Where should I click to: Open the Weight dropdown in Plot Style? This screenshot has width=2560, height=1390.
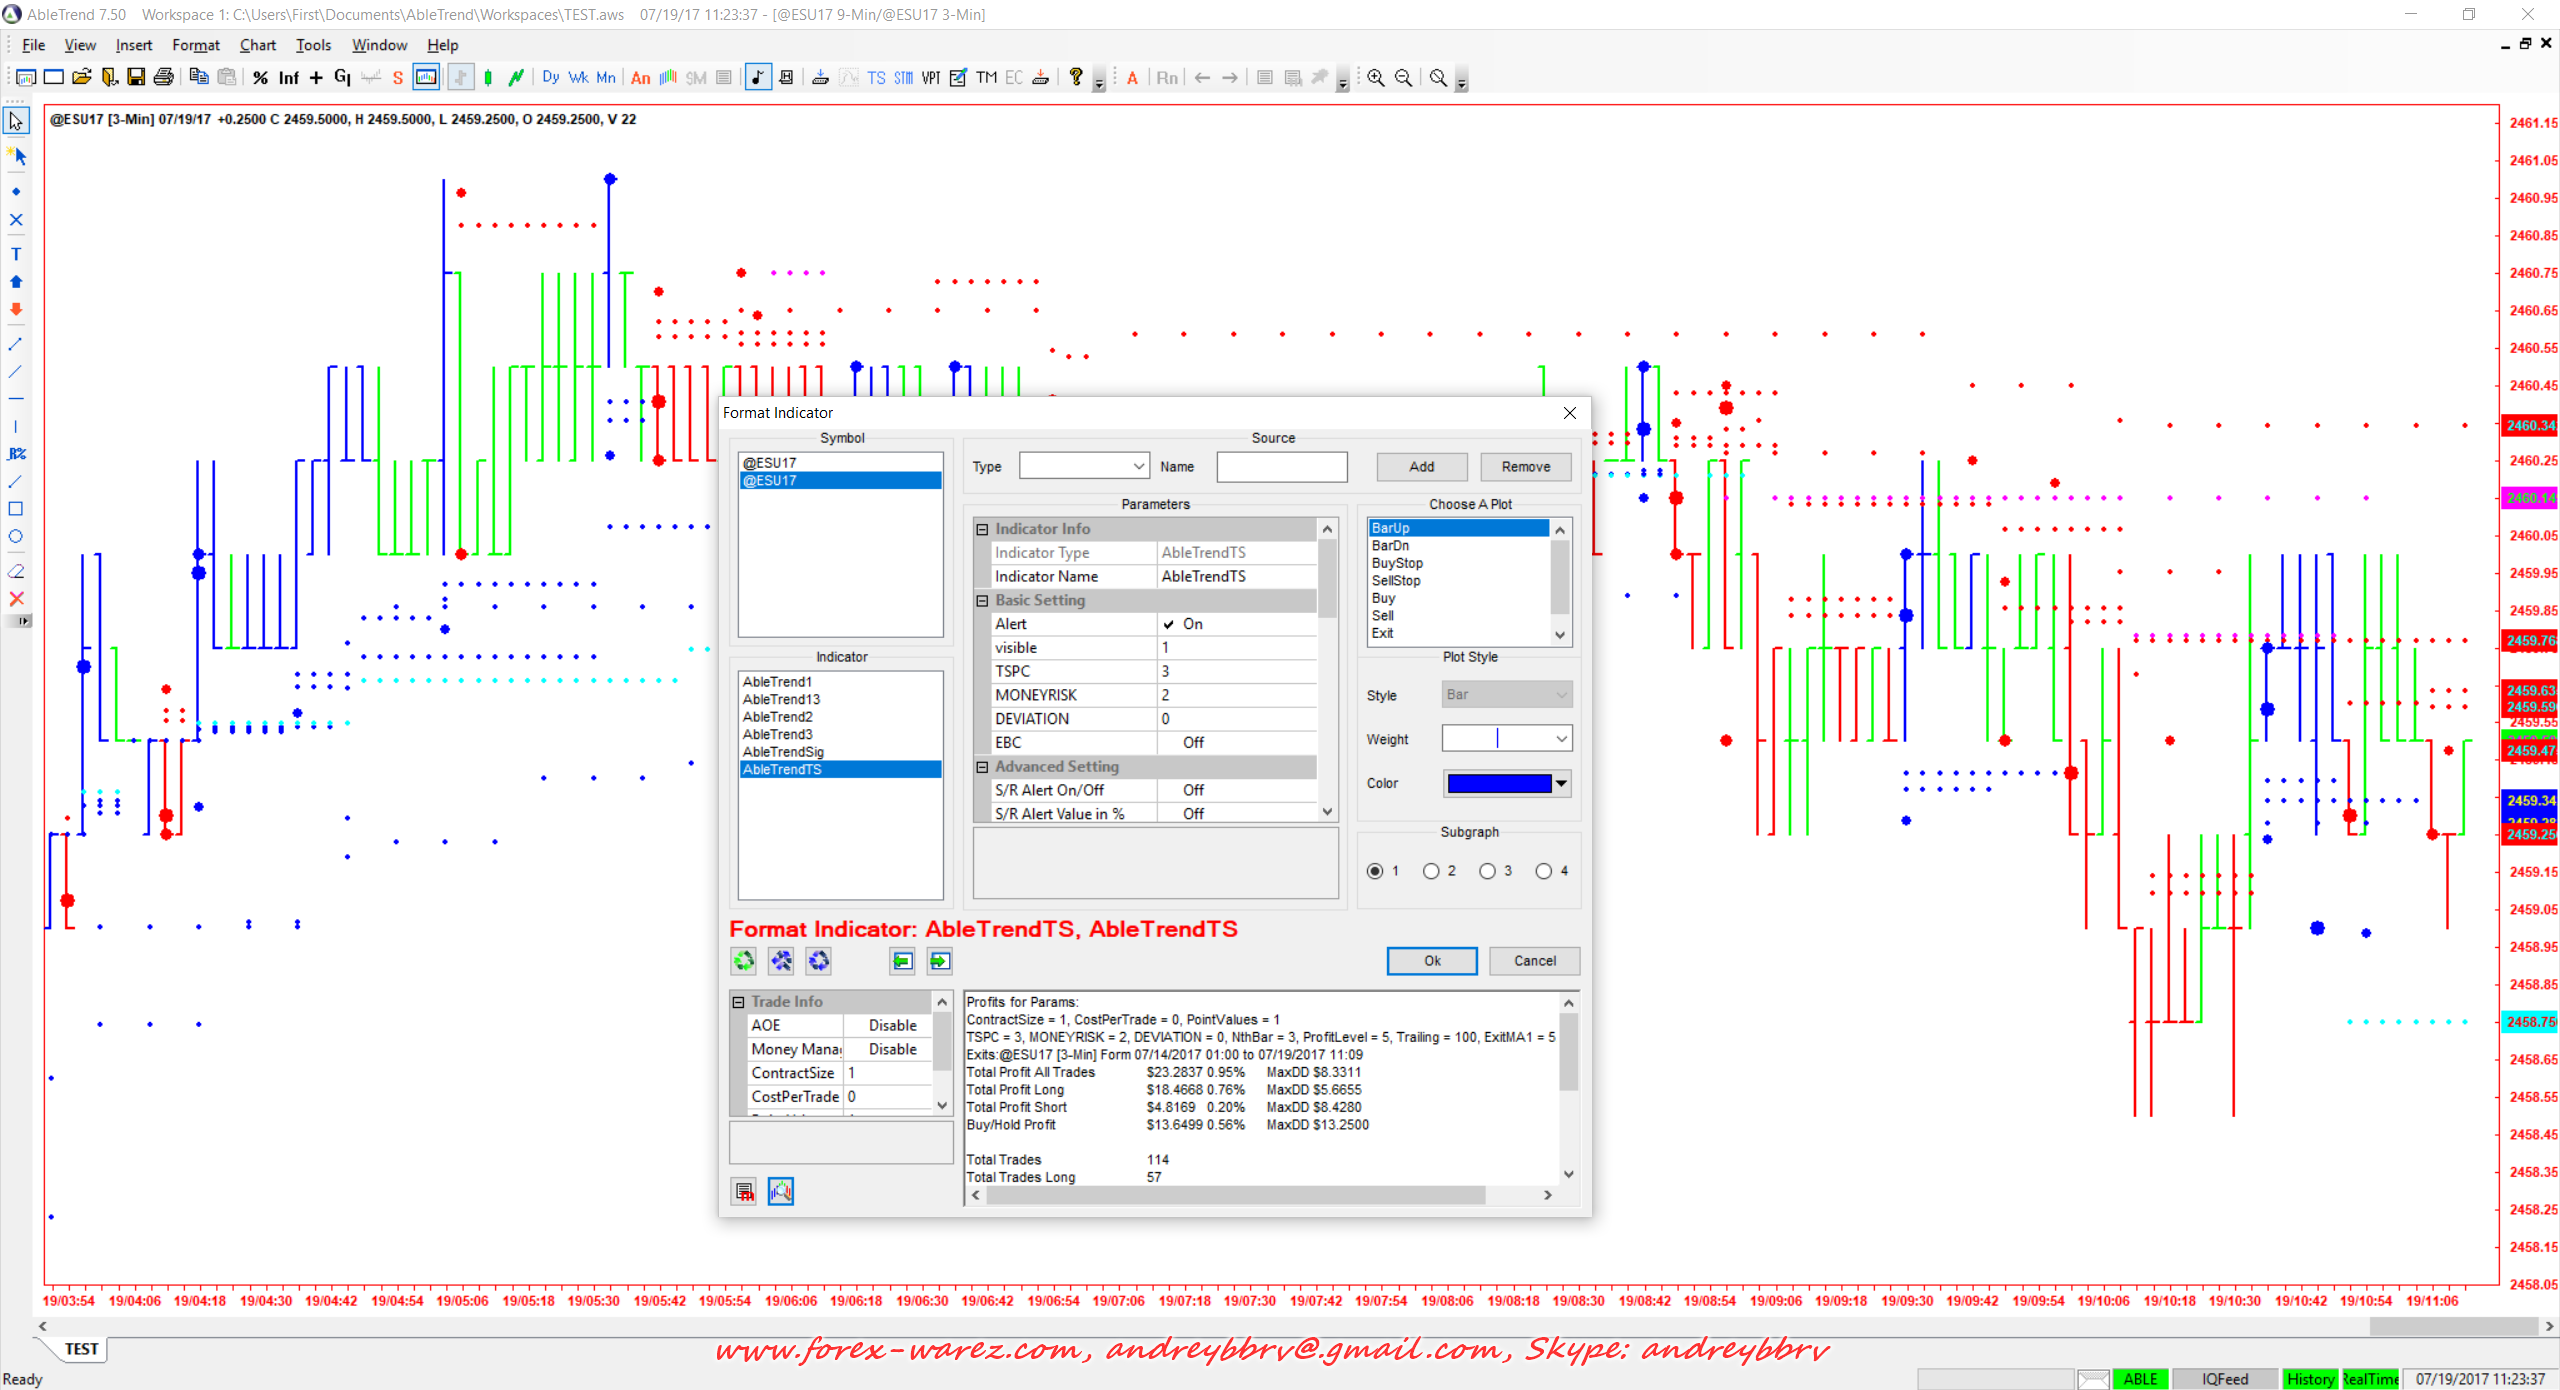tap(1561, 739)
